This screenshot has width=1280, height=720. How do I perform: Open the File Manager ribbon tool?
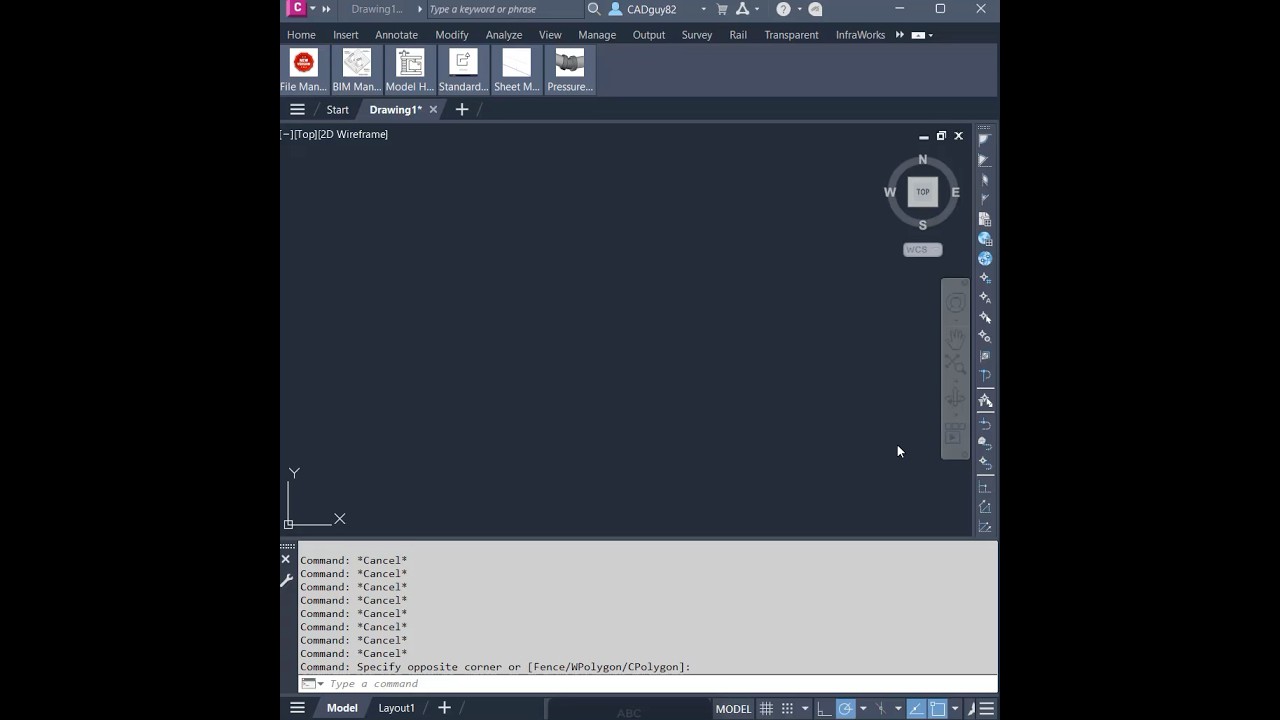click(x=303, y=70)
